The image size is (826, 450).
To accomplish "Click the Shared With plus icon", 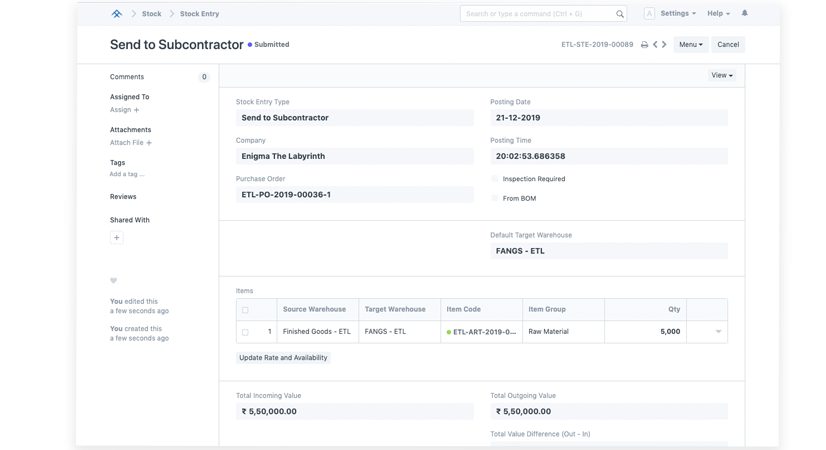I will pos(116,238).
